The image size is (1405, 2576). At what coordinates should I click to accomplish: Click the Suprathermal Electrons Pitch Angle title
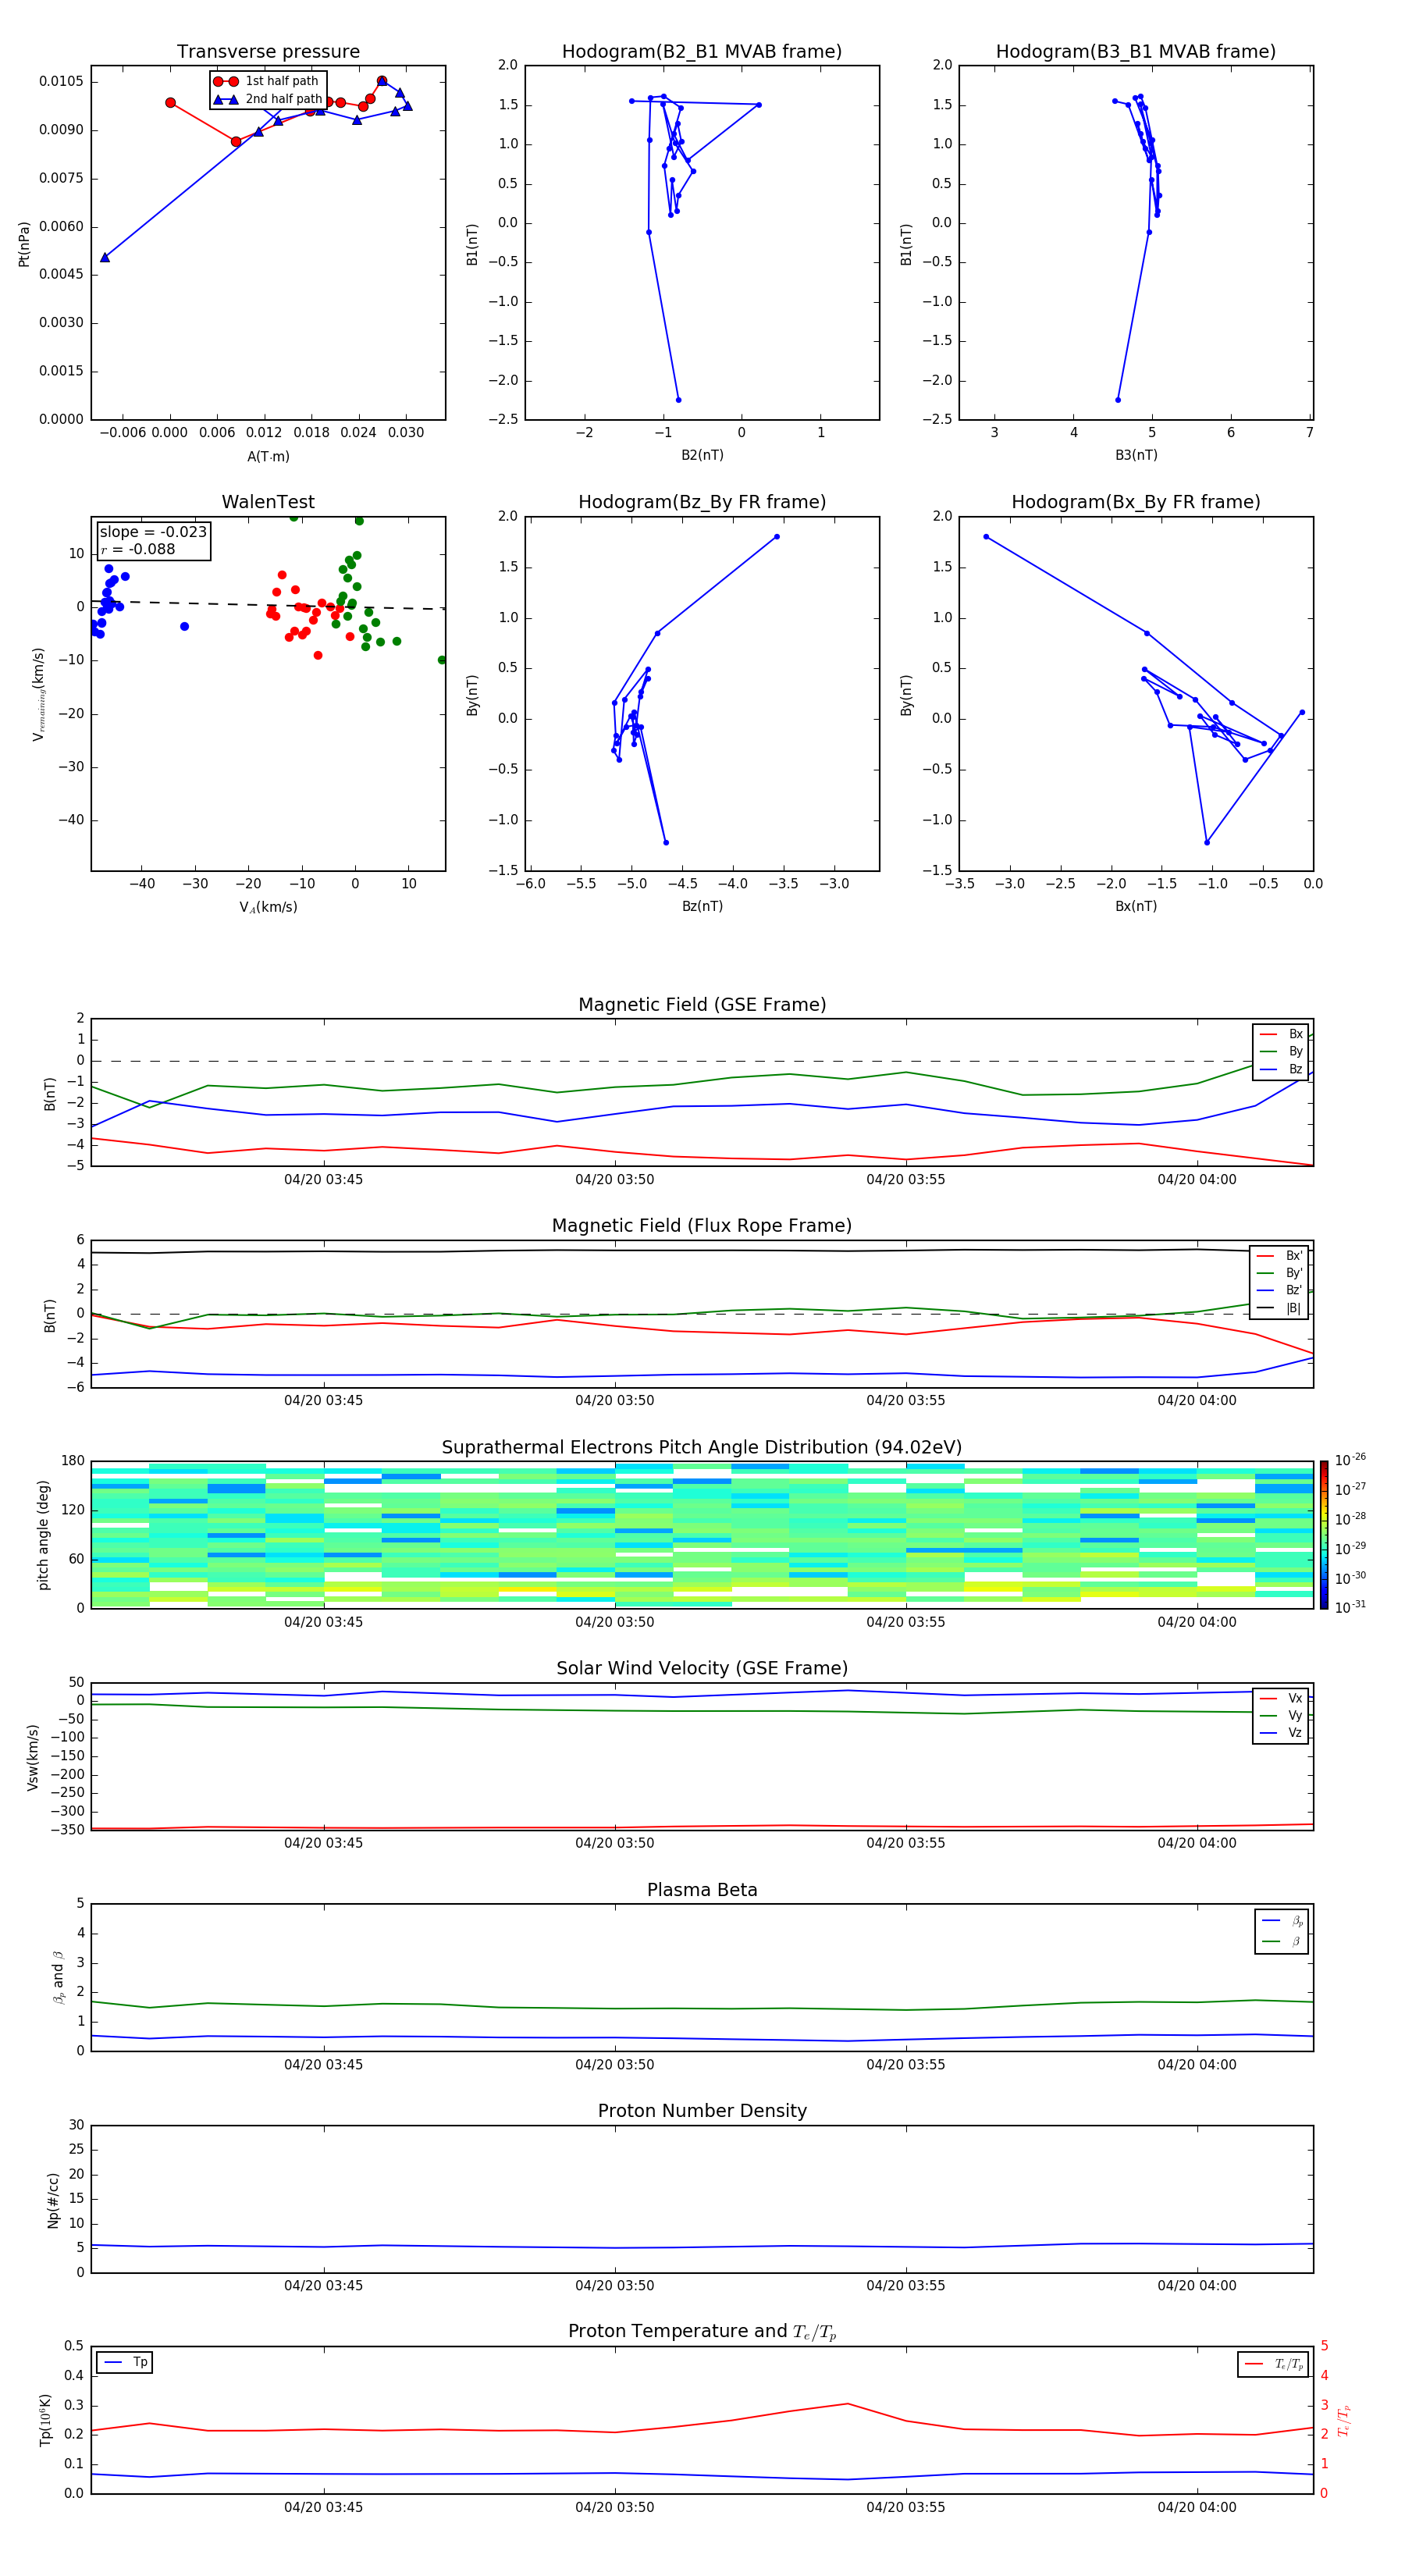(x=702, y=1447)
